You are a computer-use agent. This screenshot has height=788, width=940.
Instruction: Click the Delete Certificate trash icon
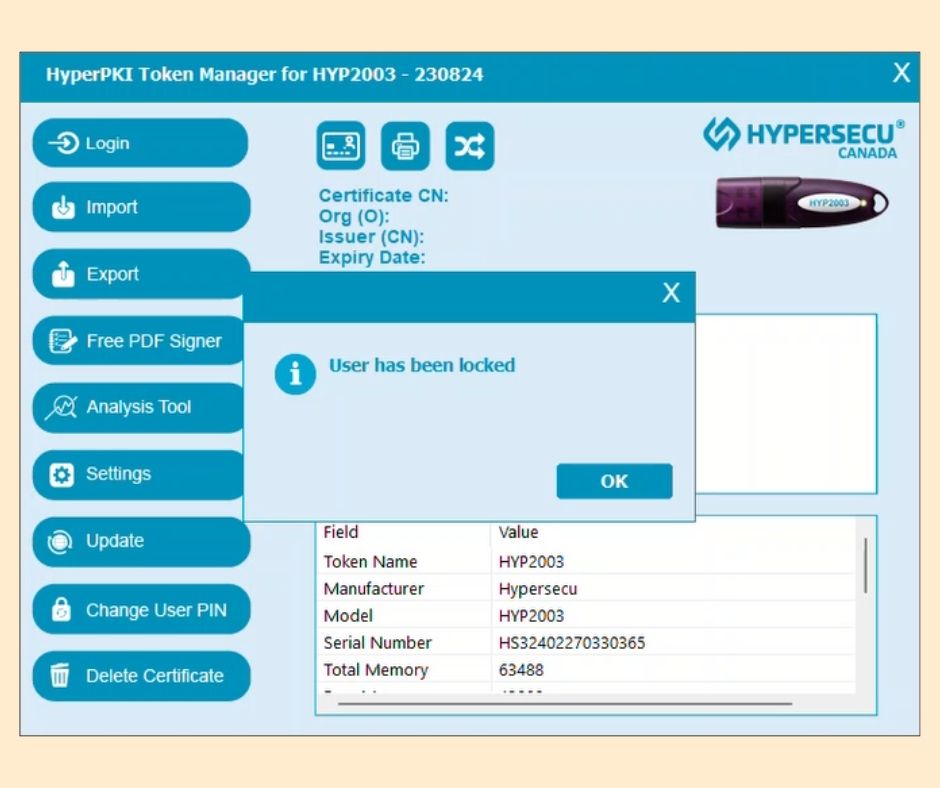[x=60, y=675]
